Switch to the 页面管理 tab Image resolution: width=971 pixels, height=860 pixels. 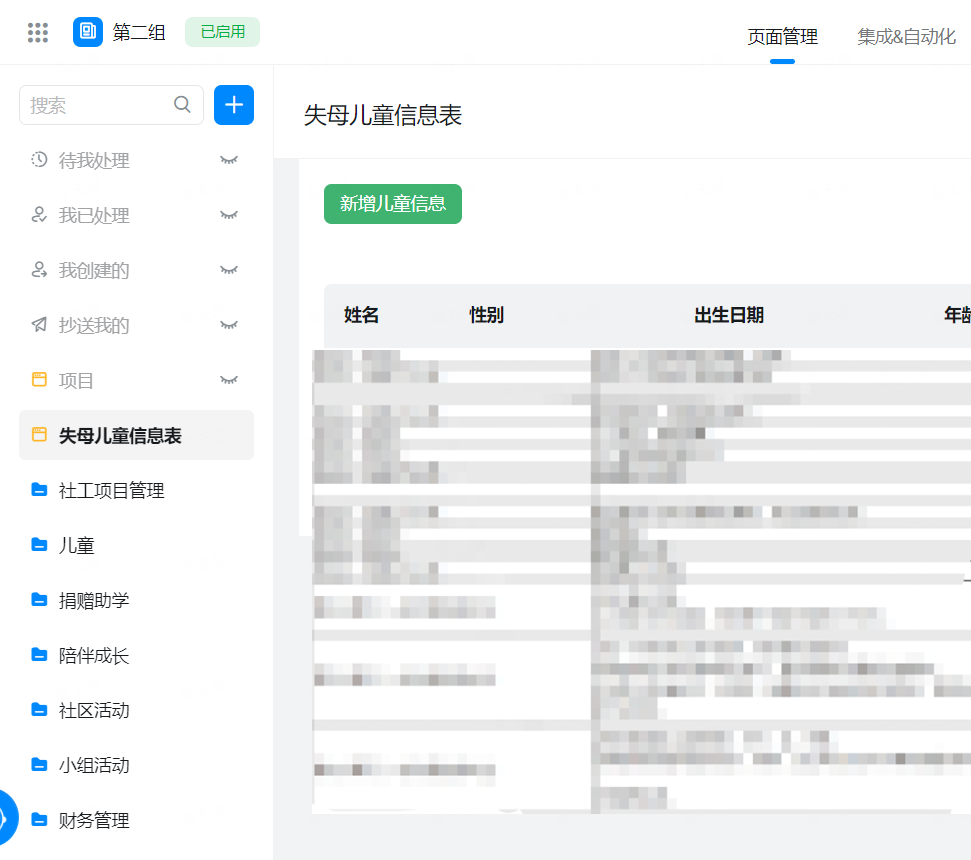(x=782, y=37)
